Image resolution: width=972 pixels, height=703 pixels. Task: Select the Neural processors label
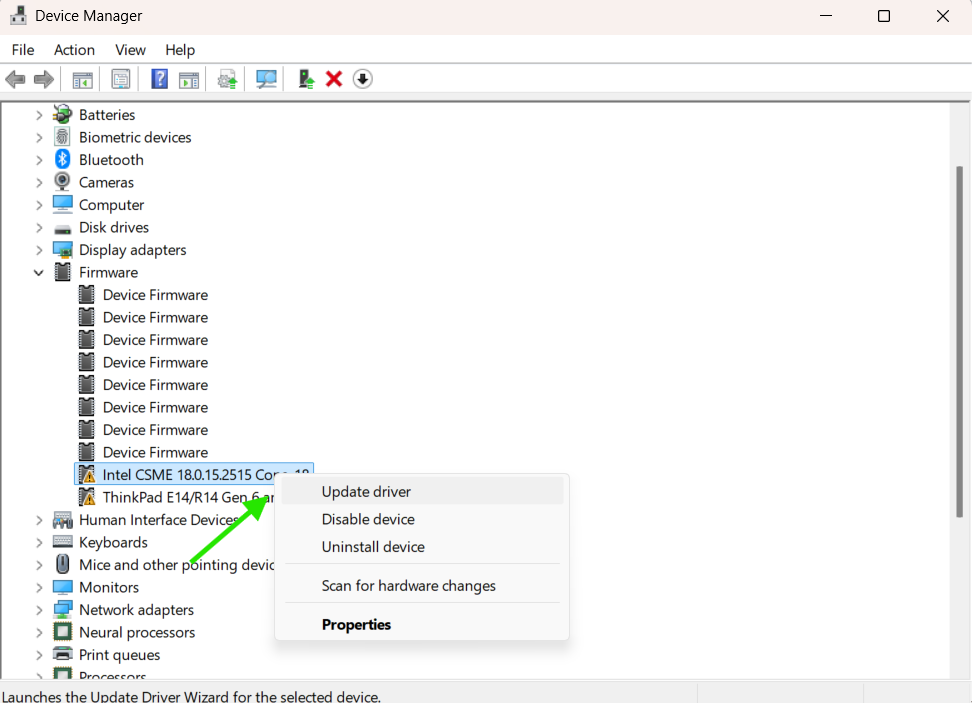(137, 632)
